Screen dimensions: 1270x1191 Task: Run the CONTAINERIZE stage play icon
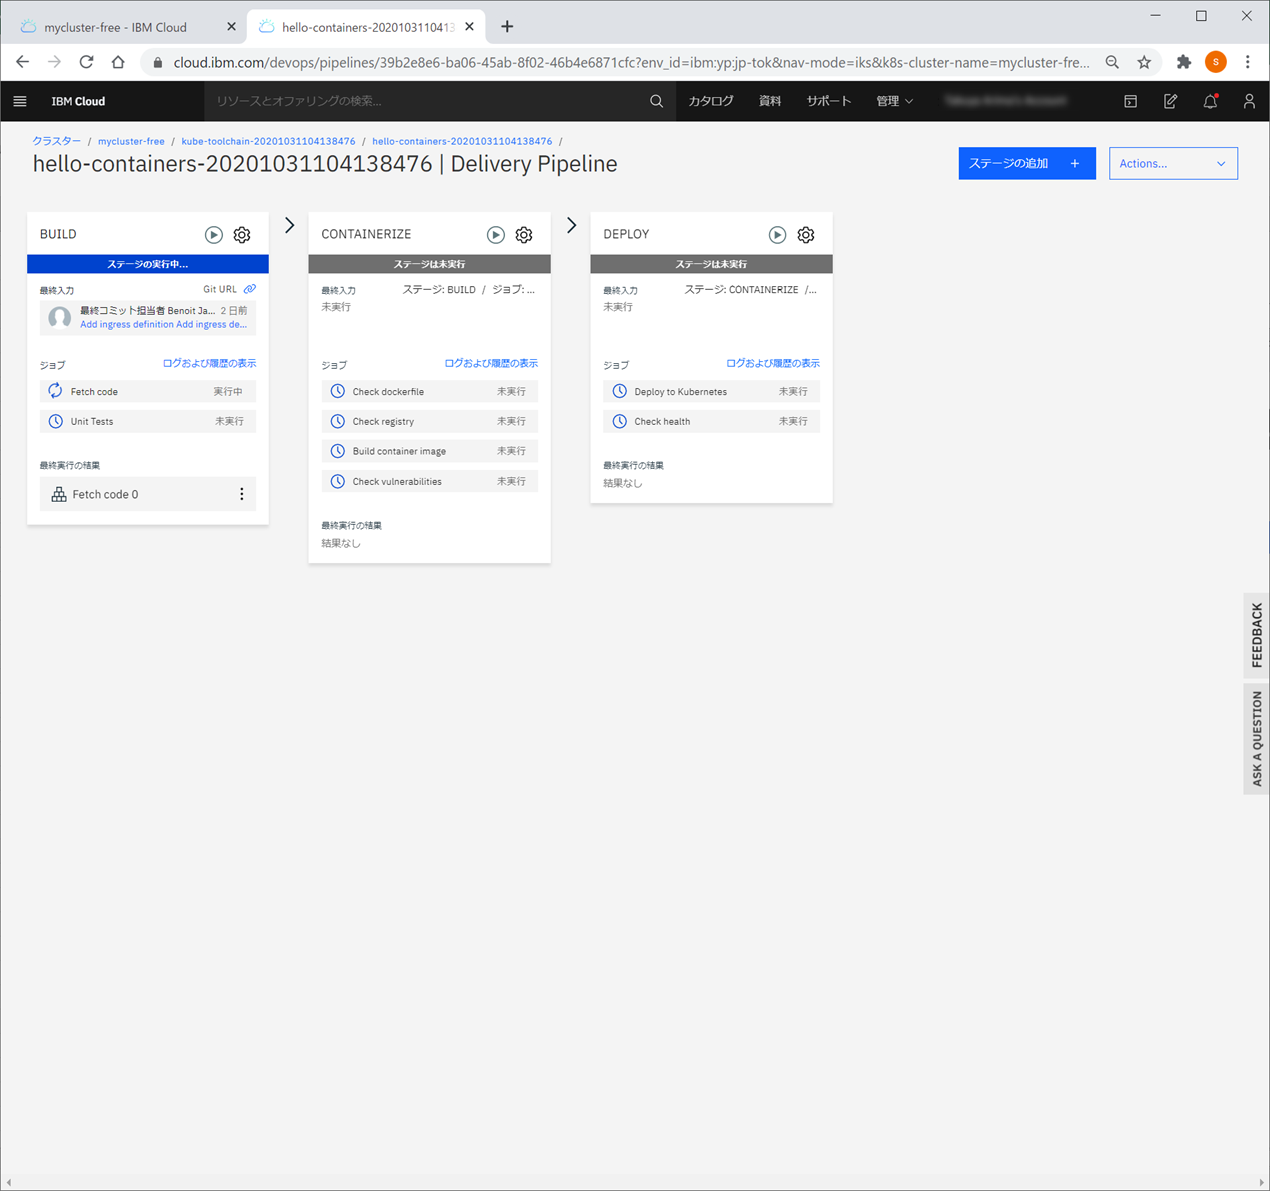[x=496, y=235]
